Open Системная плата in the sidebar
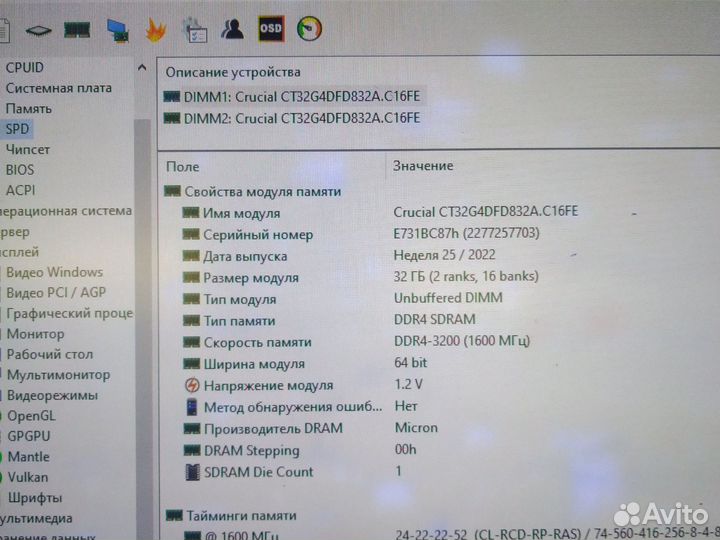 pos(58,88)
